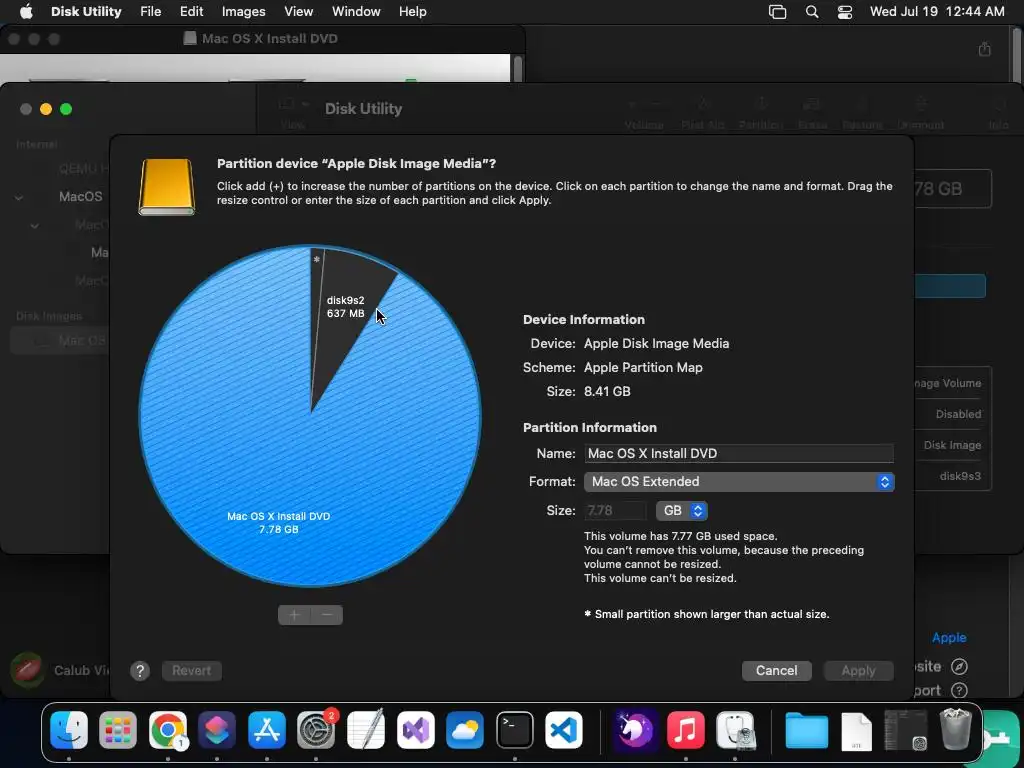Click the dimmed First Aid toolbar item

point(702,113)
